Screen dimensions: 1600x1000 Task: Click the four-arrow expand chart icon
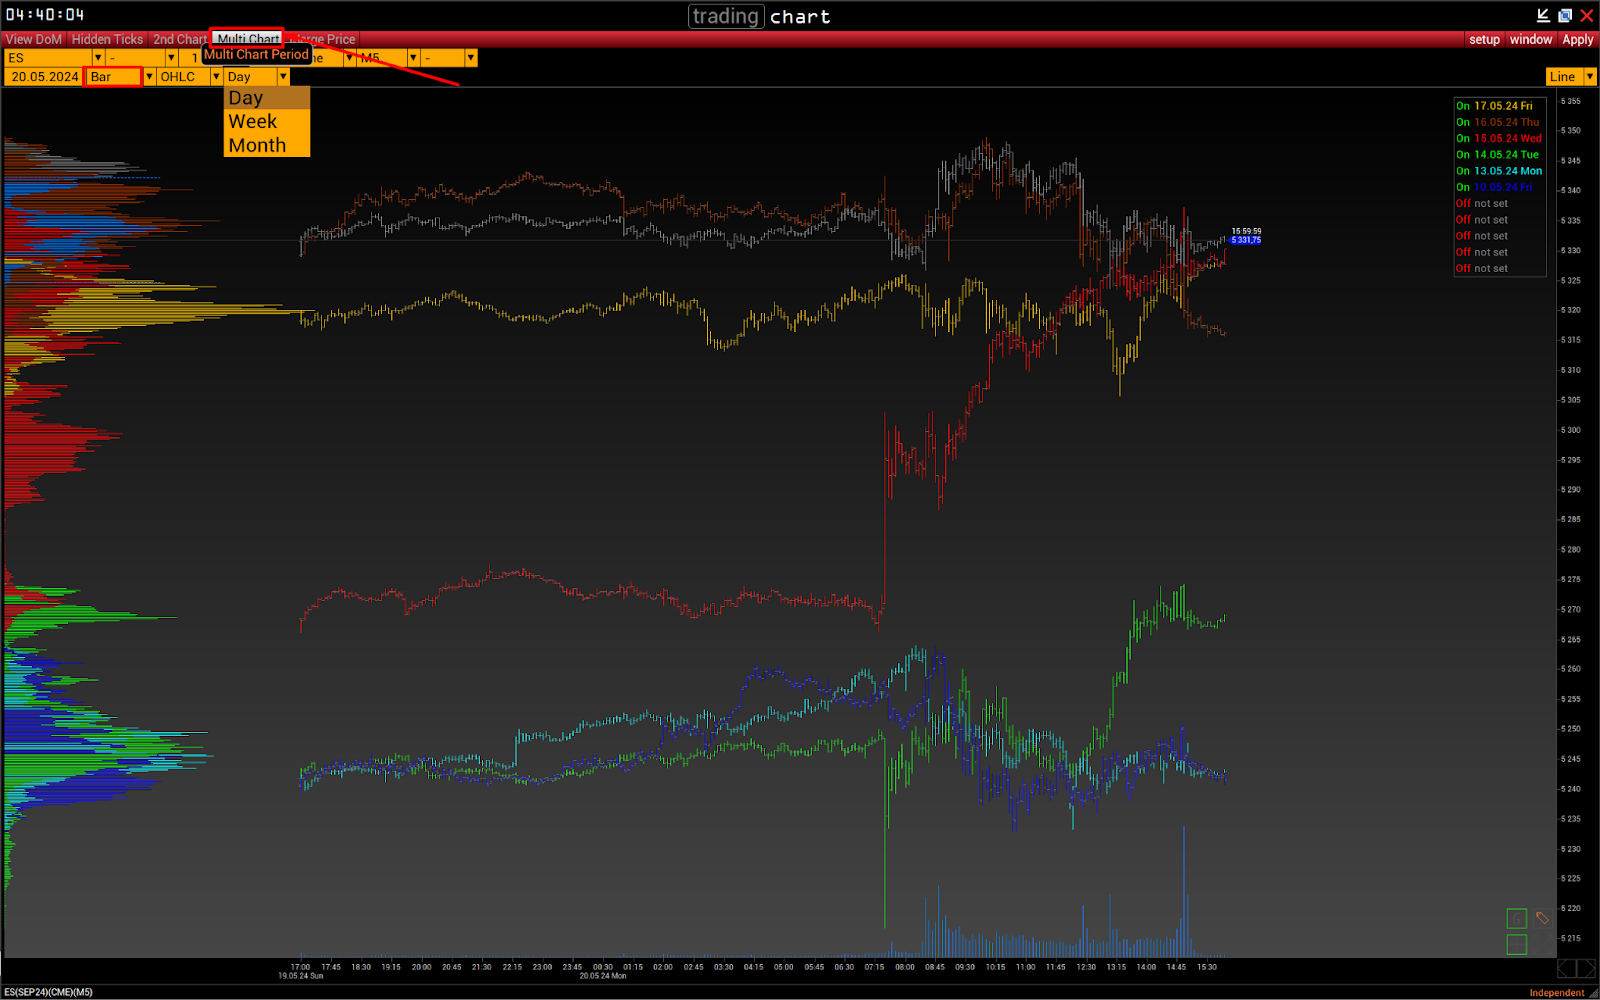(x=1543, y=944)
